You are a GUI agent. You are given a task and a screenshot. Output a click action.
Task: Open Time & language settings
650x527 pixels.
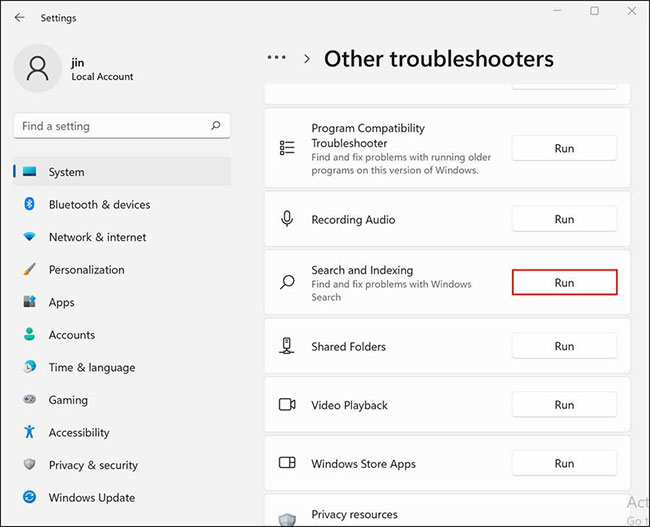122,367
